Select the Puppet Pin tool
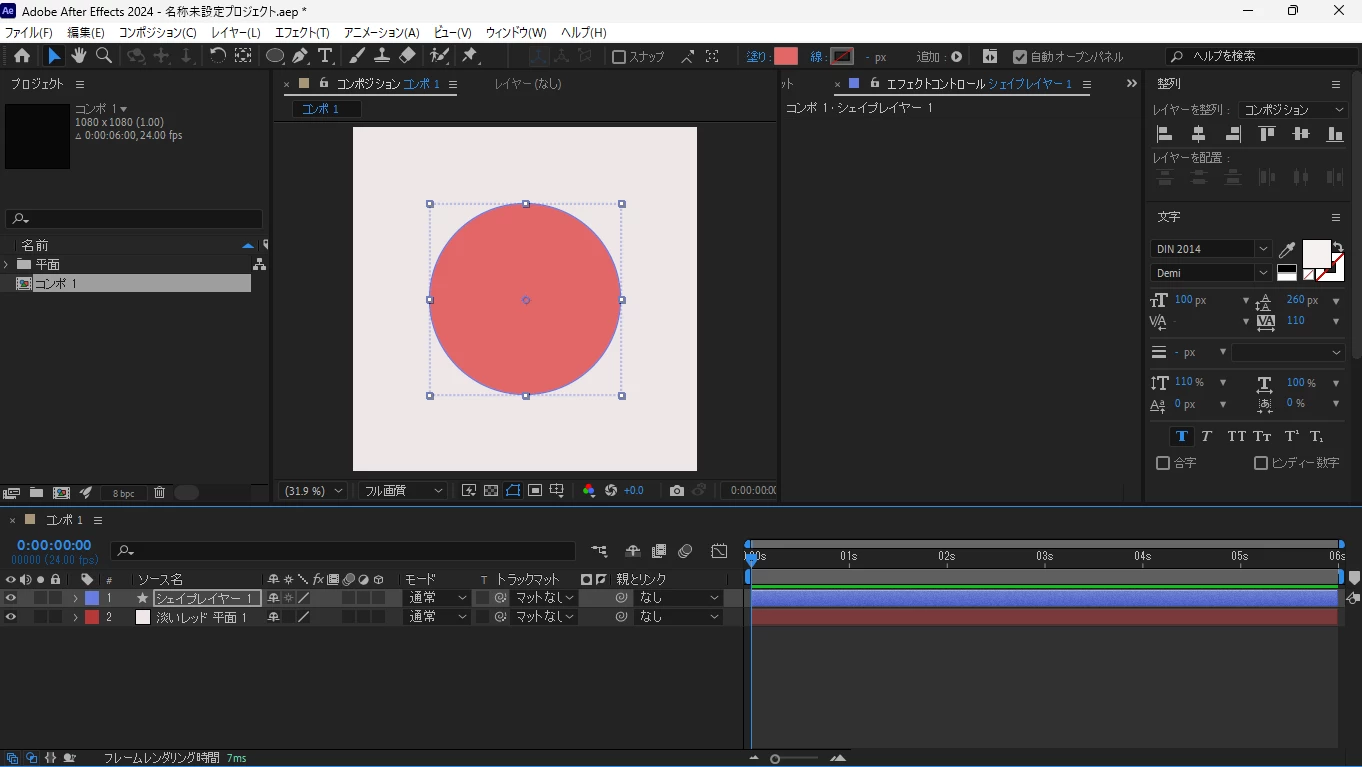Viewport: 1362px width, 767px height. (x=470, y=56)
